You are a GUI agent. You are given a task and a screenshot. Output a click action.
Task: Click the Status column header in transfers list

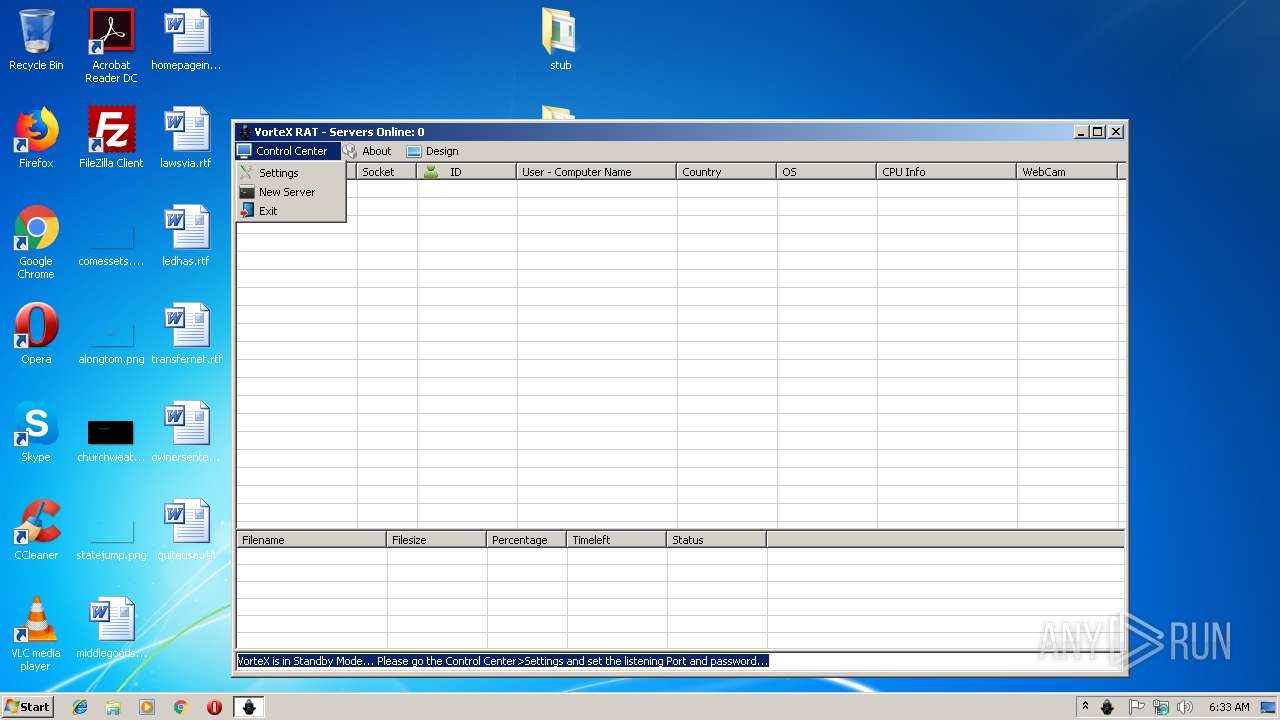tap(716, 540)
